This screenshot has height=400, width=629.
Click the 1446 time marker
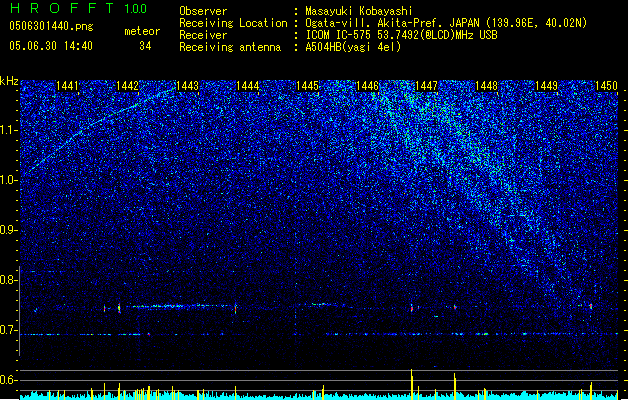(x=367, y=86)
